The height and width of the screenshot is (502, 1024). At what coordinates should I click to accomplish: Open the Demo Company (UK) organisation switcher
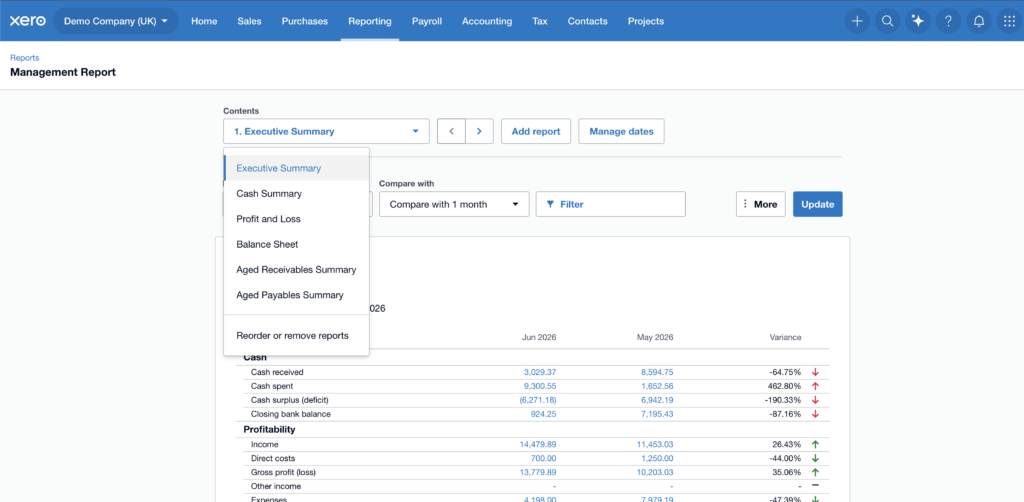tap(116, 21)
